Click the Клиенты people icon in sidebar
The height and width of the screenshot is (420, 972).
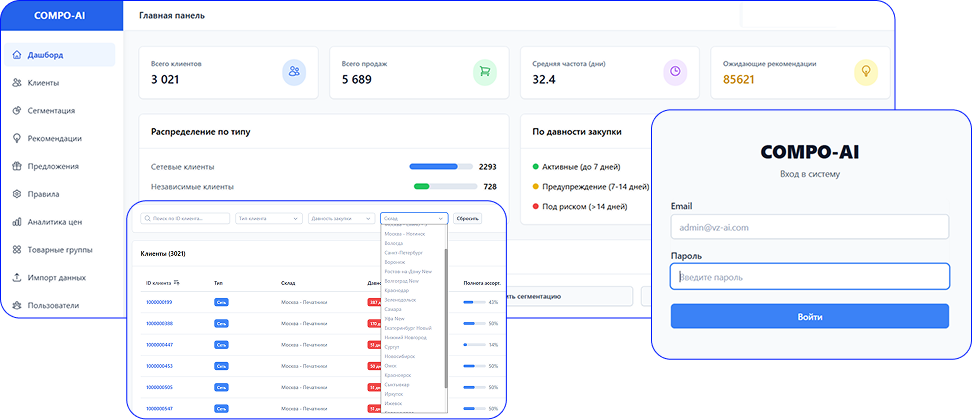[18, 83]
